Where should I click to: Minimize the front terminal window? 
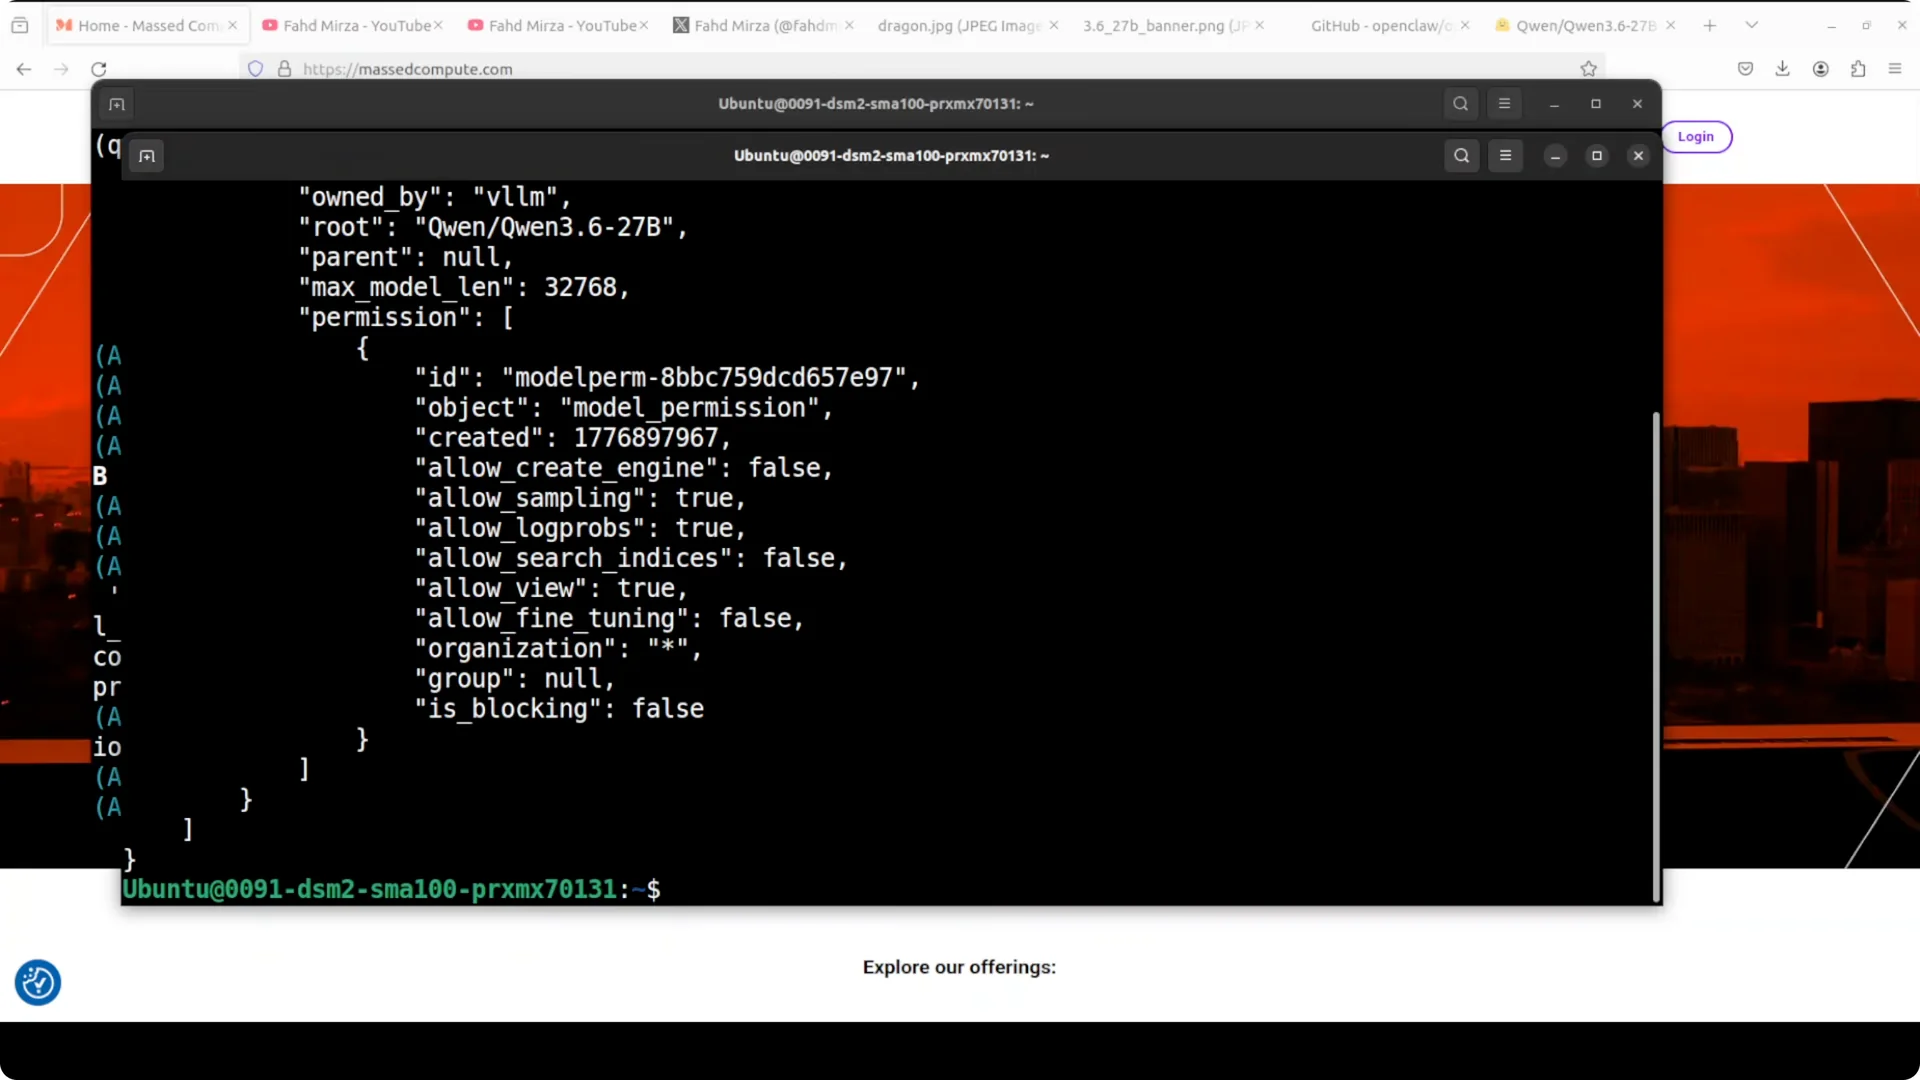[1555, 155]
